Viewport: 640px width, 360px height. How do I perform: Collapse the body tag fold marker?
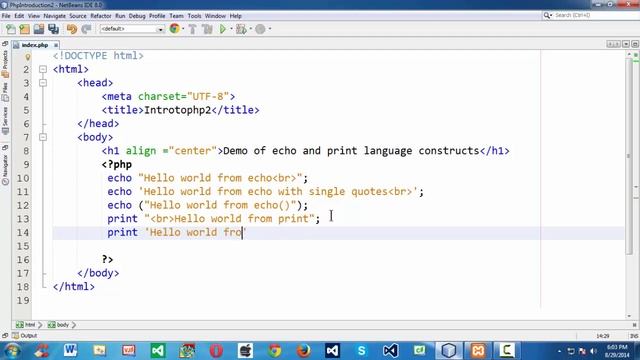[43, 137]
